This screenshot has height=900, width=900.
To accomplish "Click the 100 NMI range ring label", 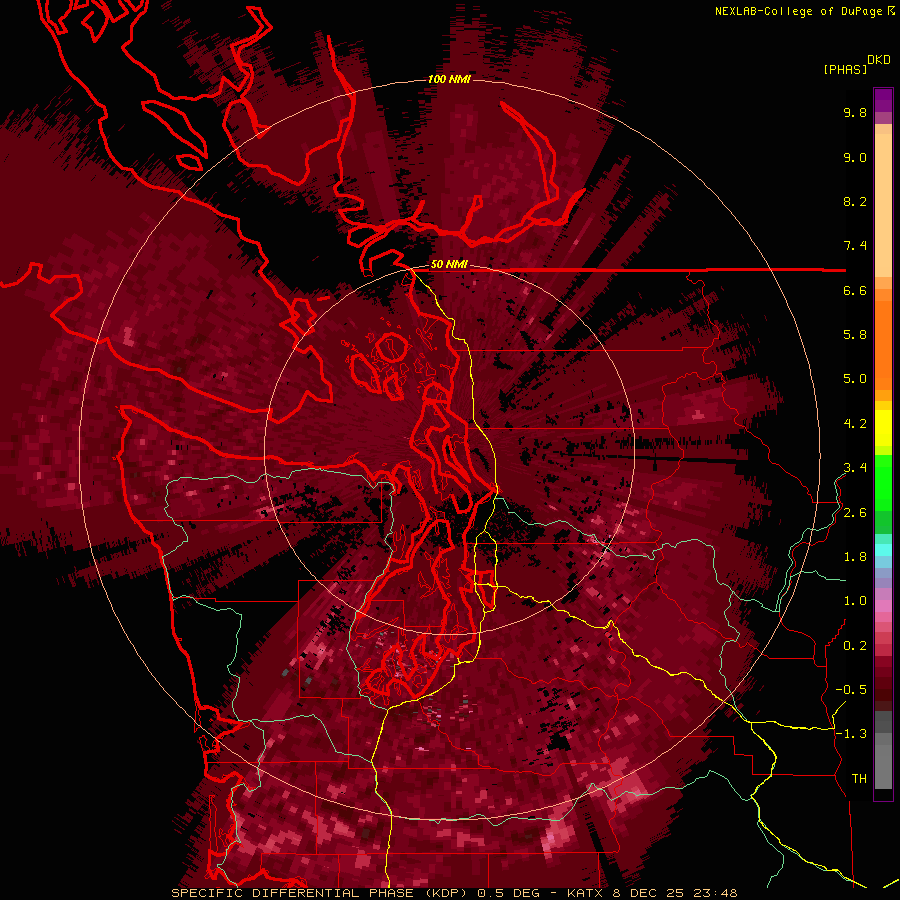I will 449,79.
